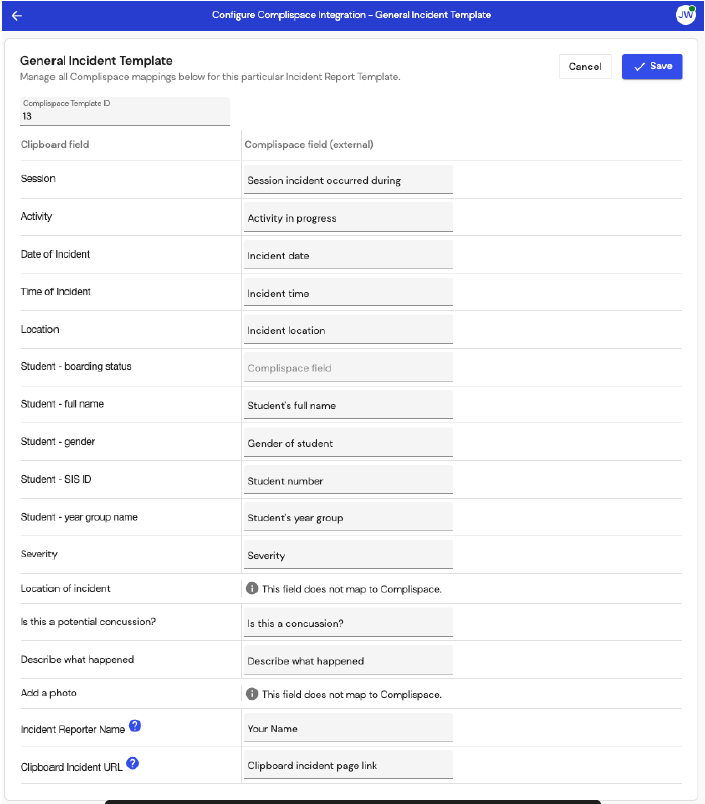Viewport: 705px width, 804px height.
Task: Click the info icon on Location of incident row
Action: [x=252, y=589]
